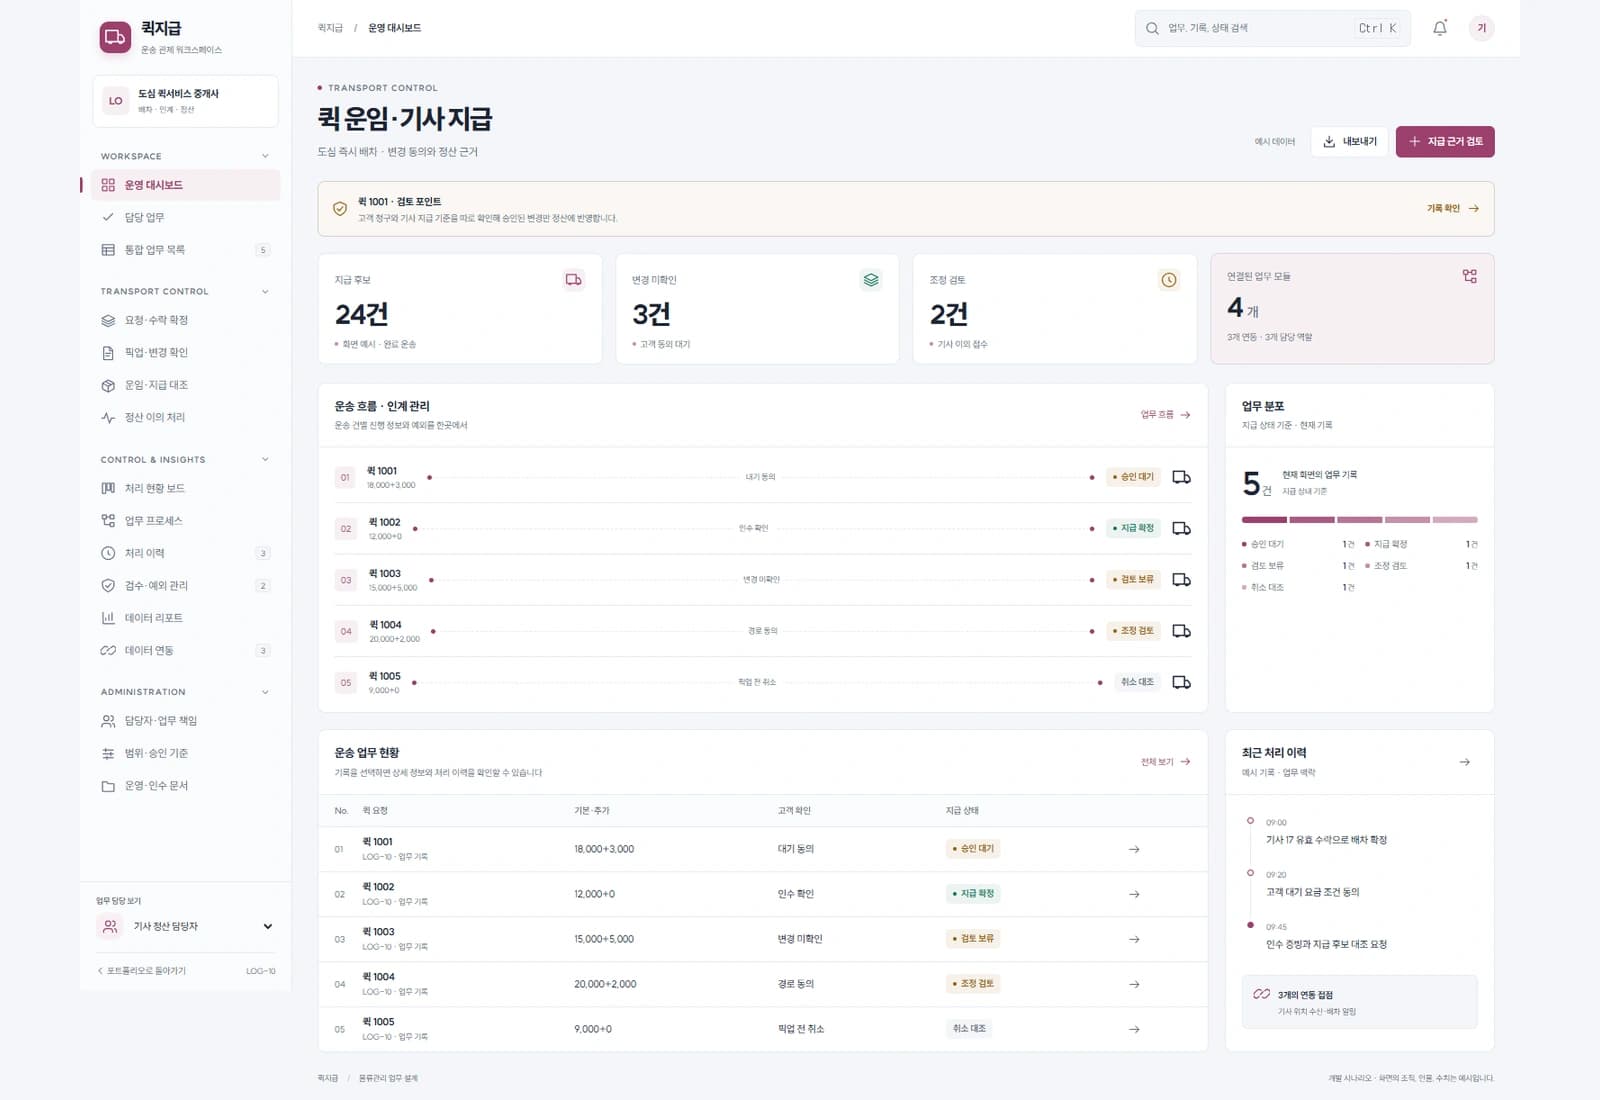This screenshot has height=1100, width=1600.
Task: Click last segment of 업무 분포 bar
Action: tap(1455, 520)
